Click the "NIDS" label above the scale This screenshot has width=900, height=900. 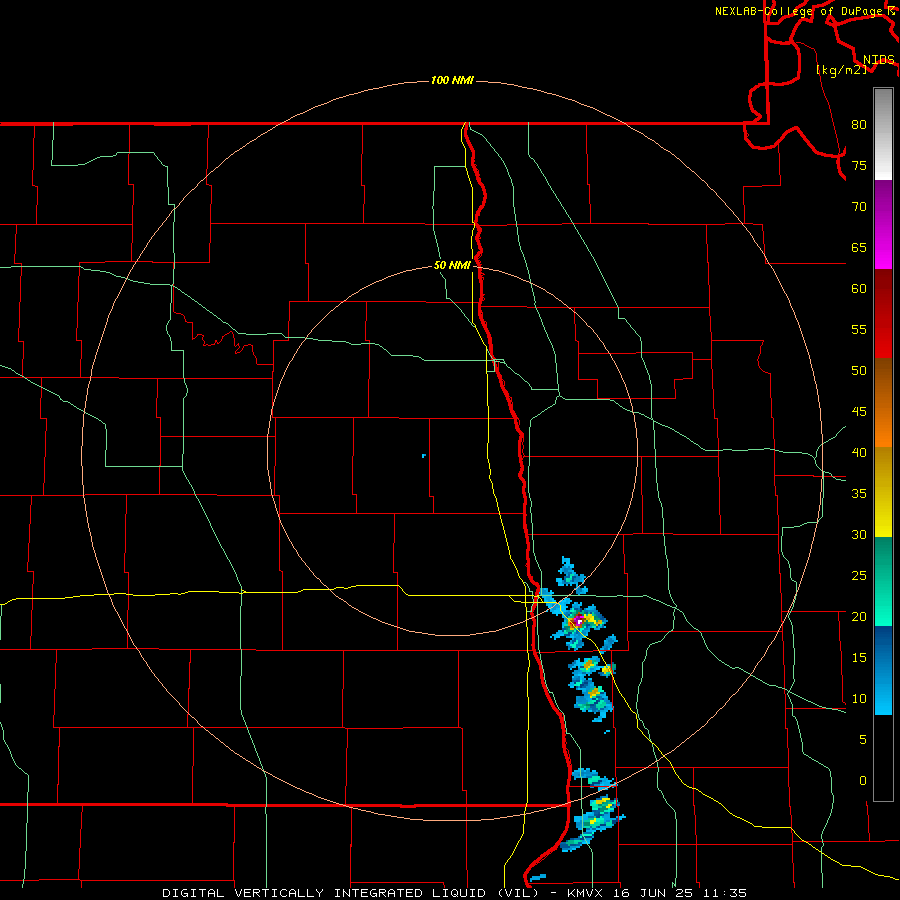tap(879, 60)
